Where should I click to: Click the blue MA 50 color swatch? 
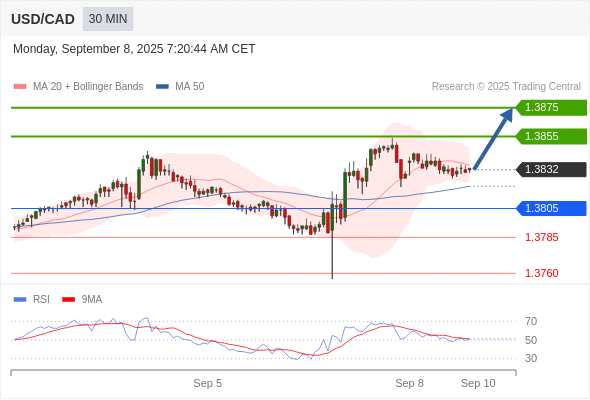pos(162,87)
